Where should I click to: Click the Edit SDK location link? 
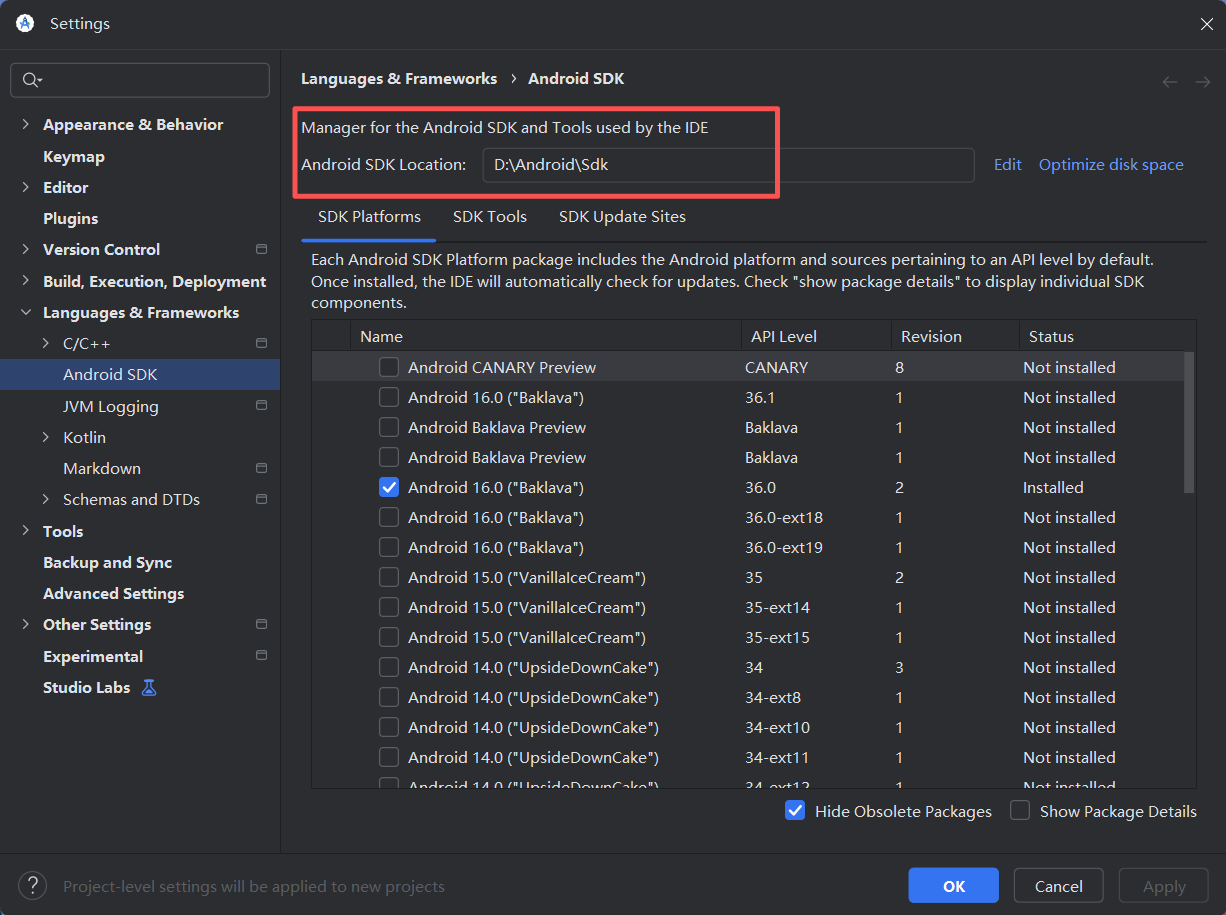(1007, 164)
